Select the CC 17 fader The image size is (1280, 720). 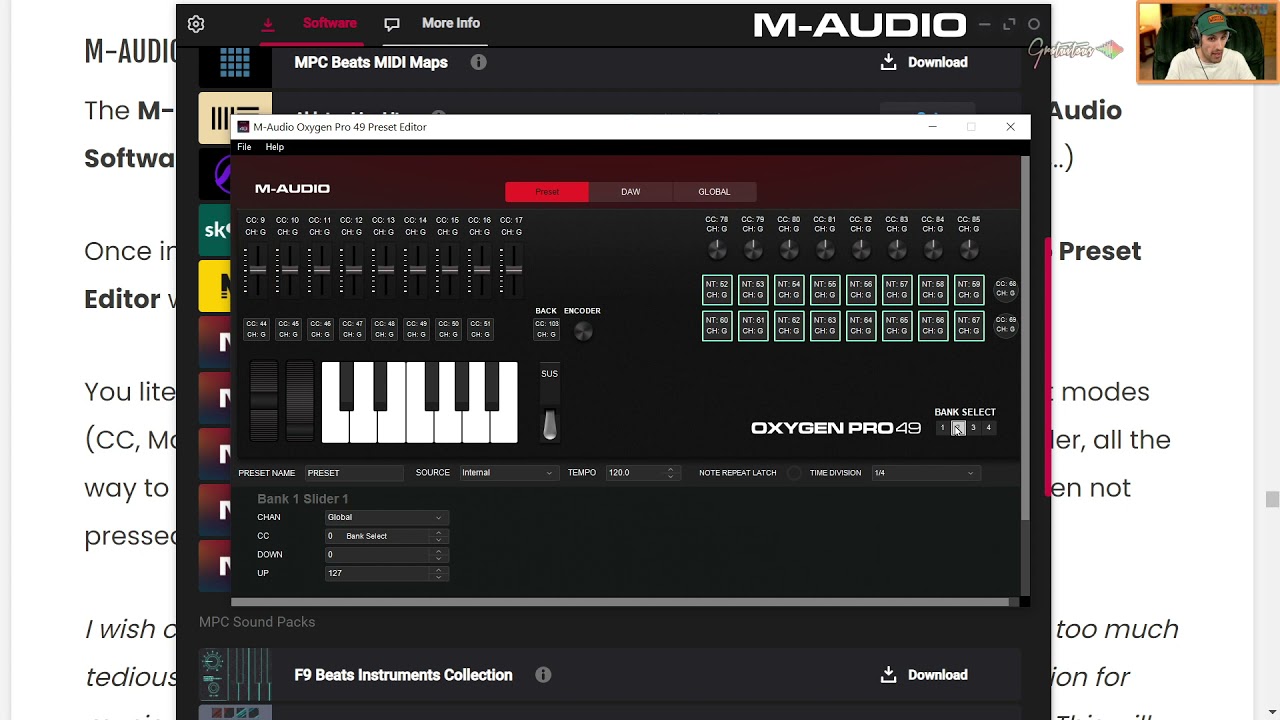[512, 270]
